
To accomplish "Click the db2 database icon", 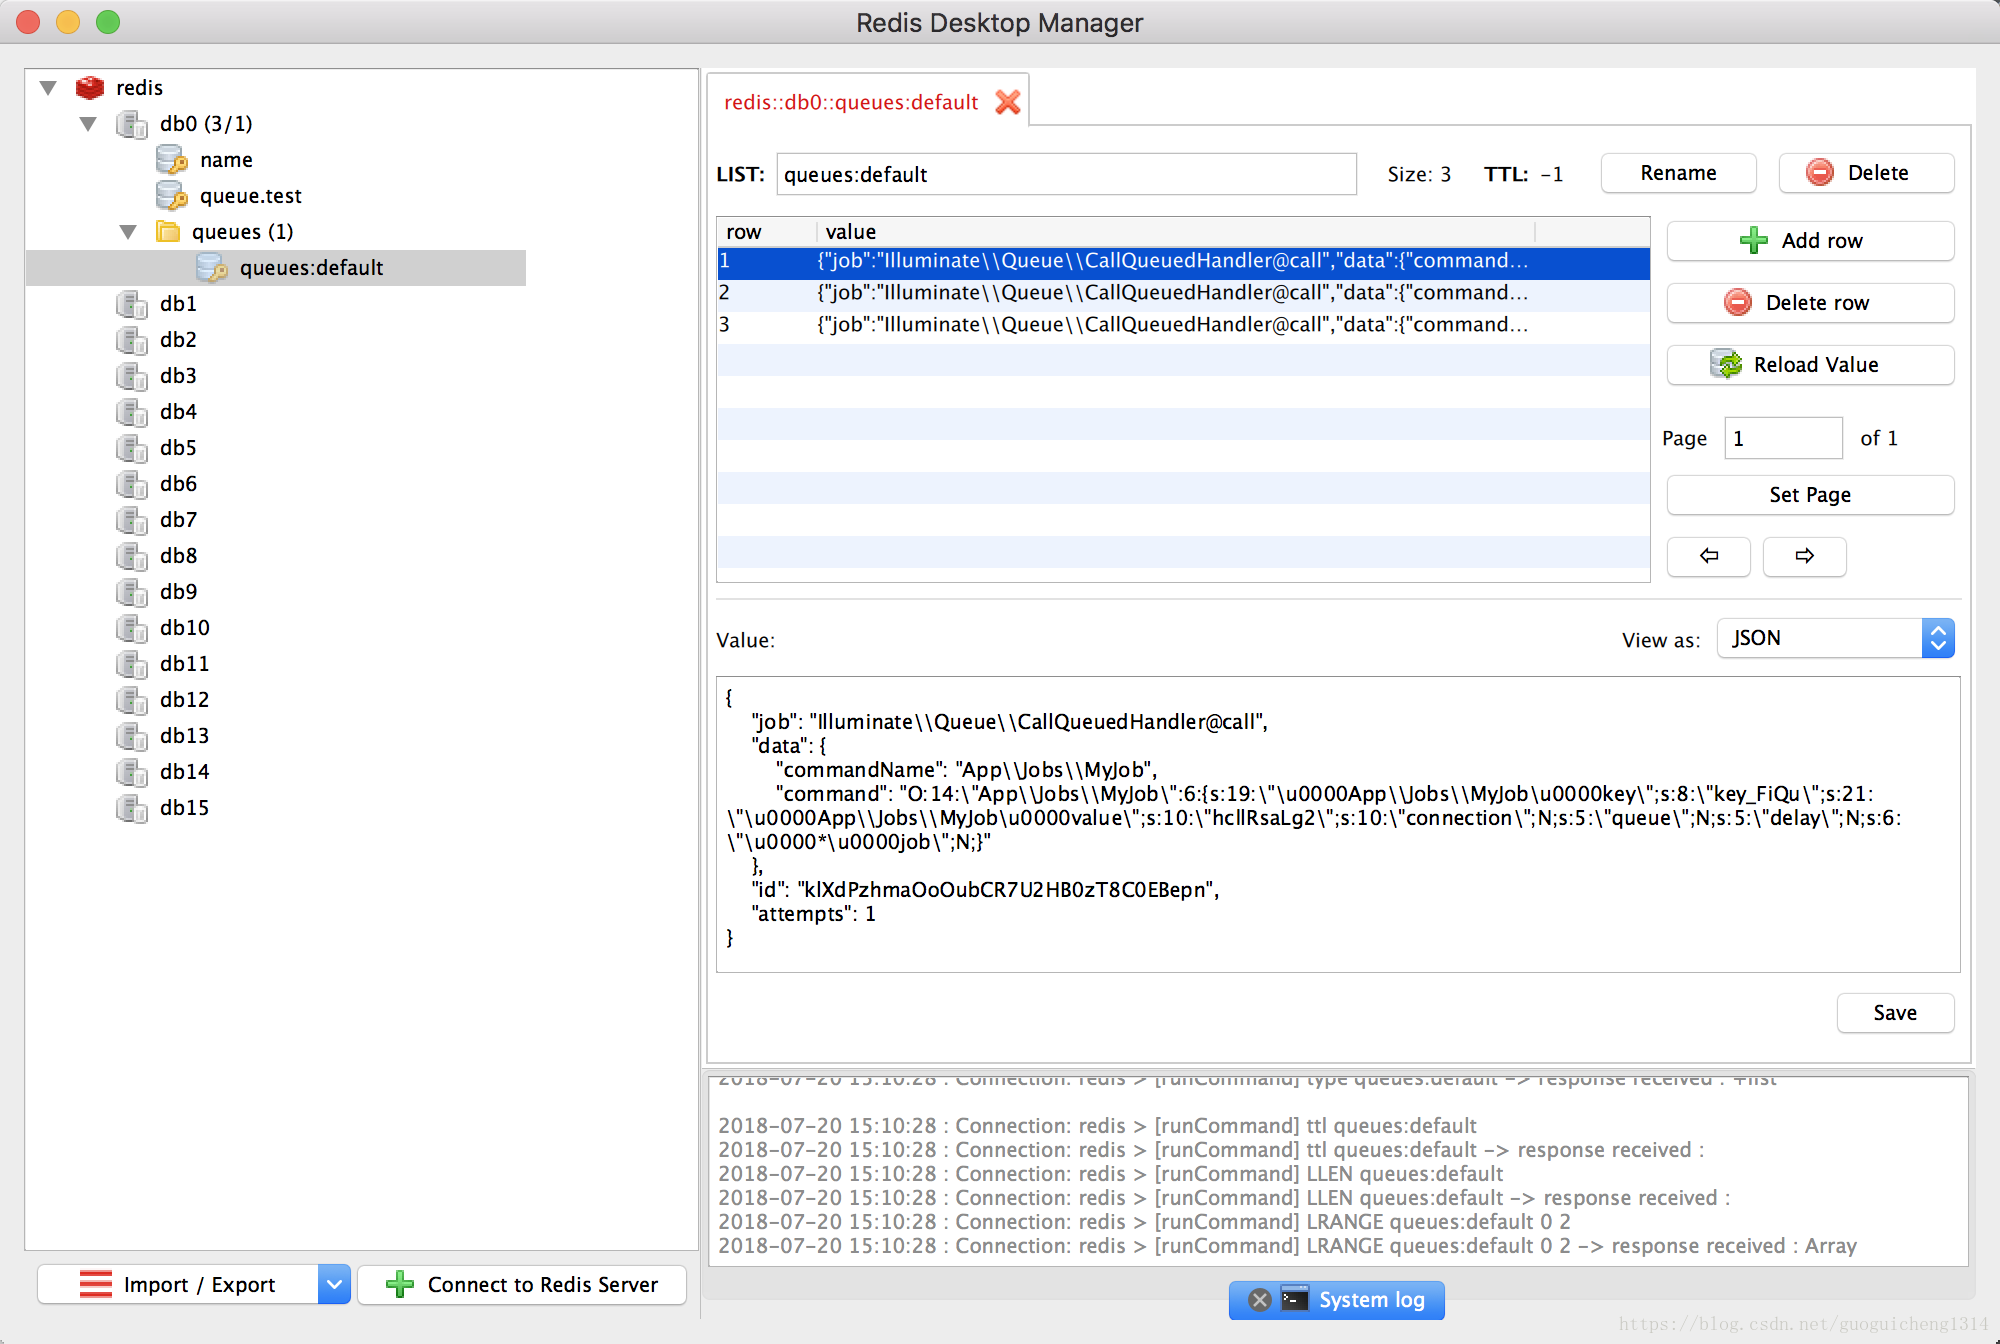I will (132, 340).
